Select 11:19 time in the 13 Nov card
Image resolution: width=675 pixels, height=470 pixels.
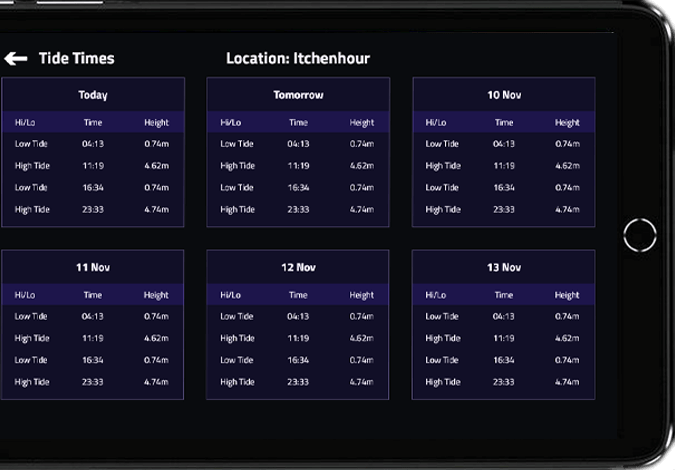click(x=504, y=338)
